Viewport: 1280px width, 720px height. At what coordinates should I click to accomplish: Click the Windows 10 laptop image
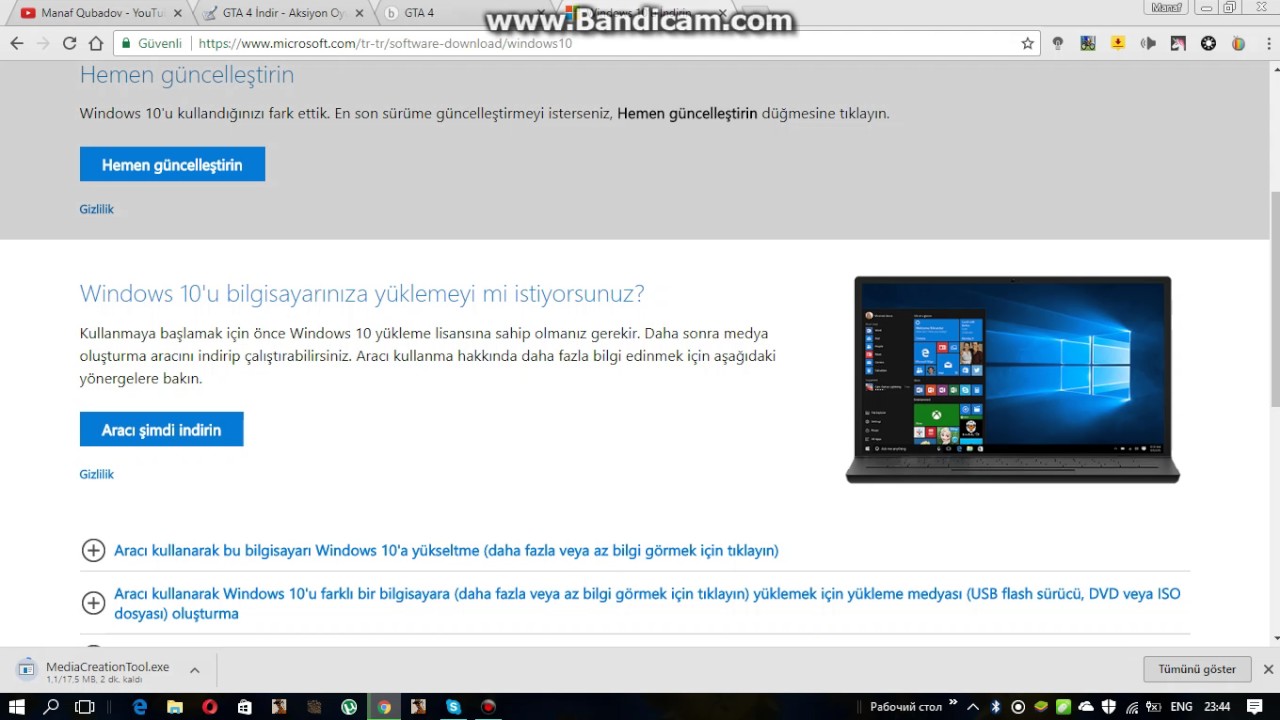1012,380
